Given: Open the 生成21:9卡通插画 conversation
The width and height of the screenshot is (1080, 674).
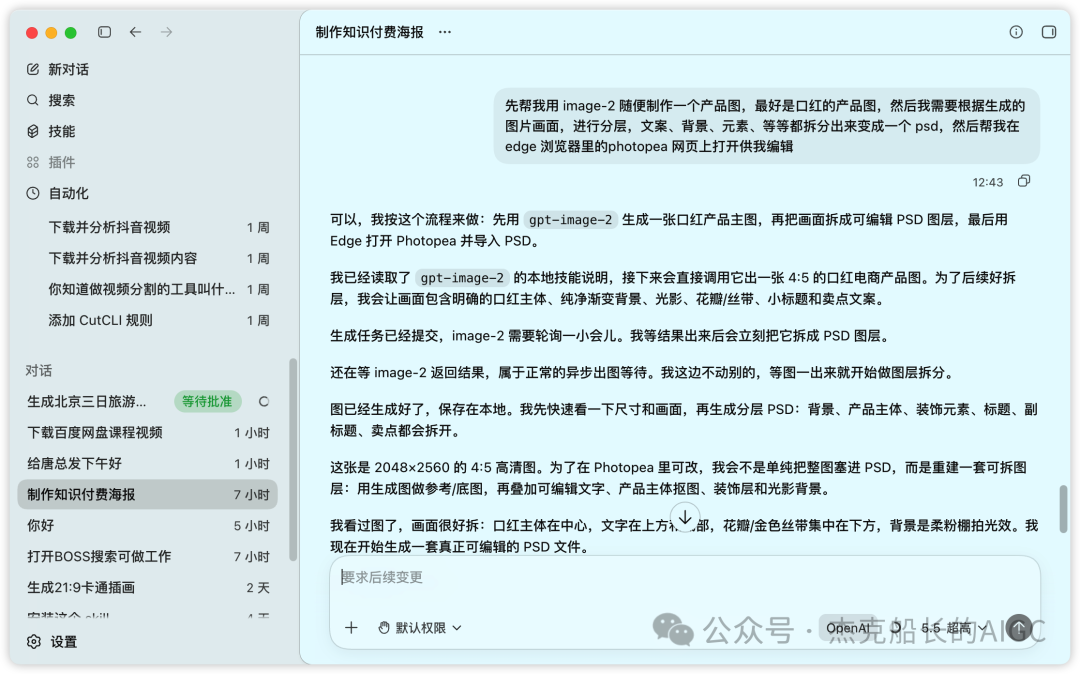Looking at the screenshot, I should (x=148, y=587).
